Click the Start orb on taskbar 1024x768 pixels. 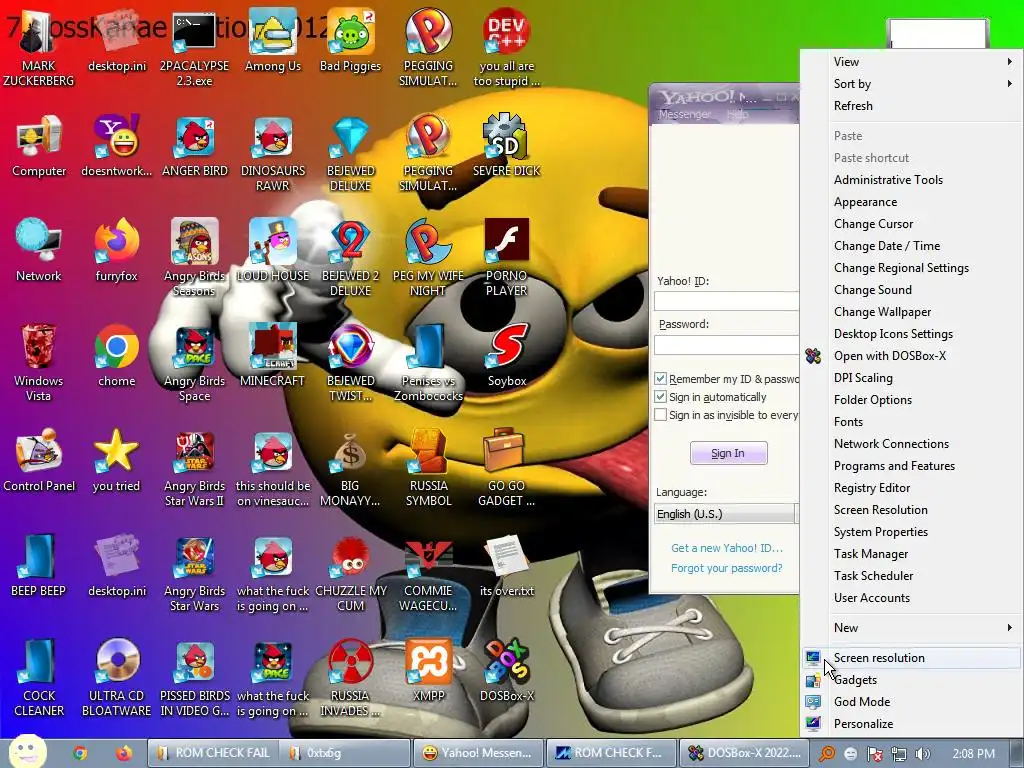point(27,751)
